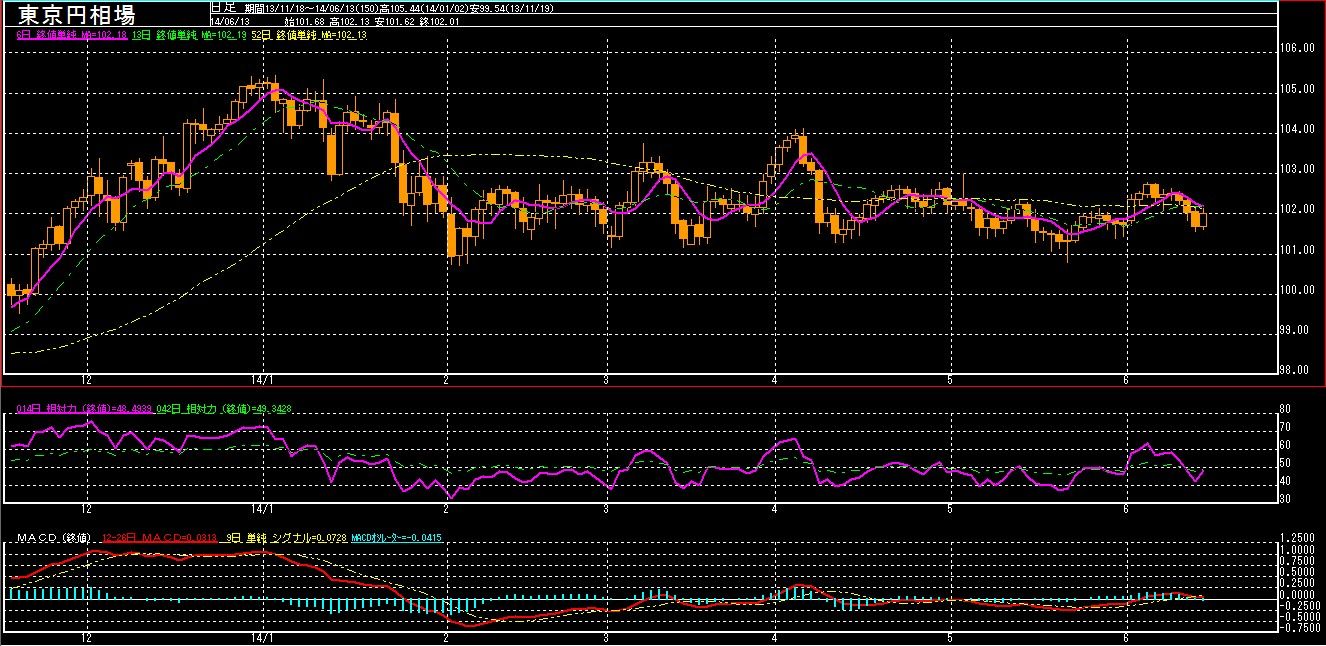Click the 高105.44(14/01/02) high value text
Viewport: 1326px width, 646px height.
click(423, 8)
